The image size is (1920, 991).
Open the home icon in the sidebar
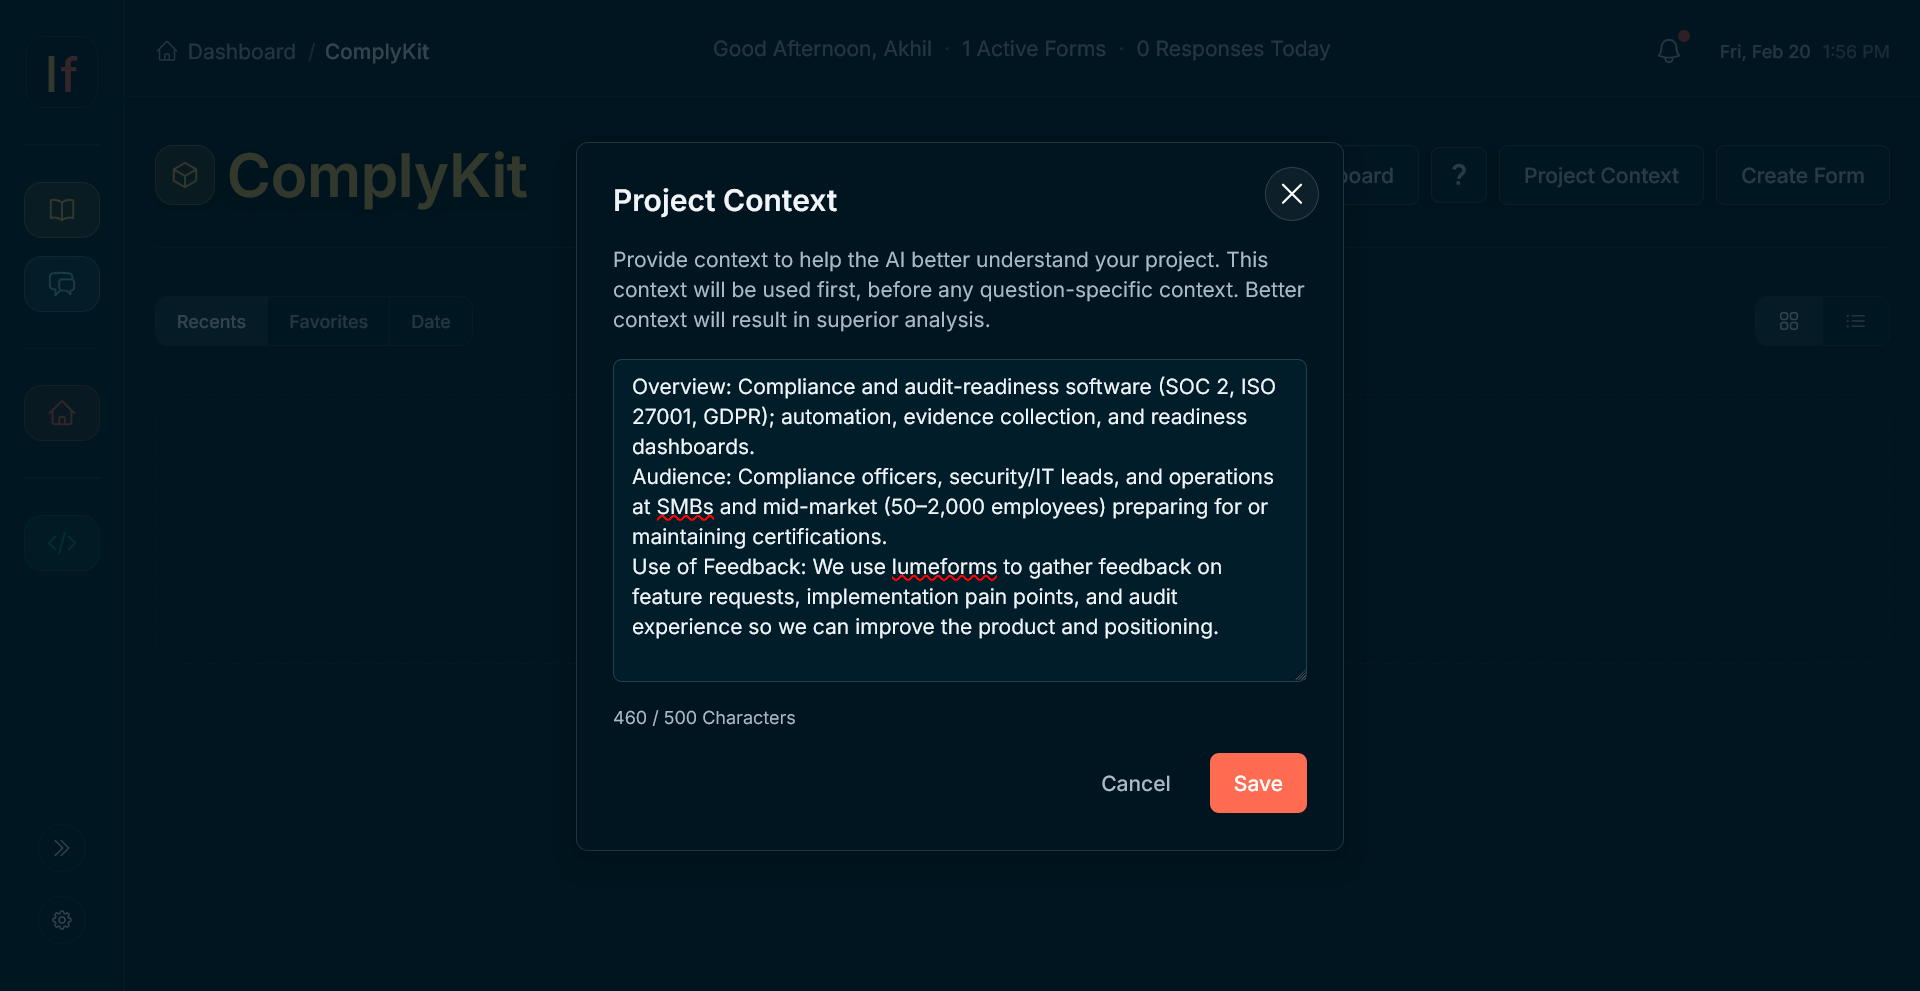point(61,412)
